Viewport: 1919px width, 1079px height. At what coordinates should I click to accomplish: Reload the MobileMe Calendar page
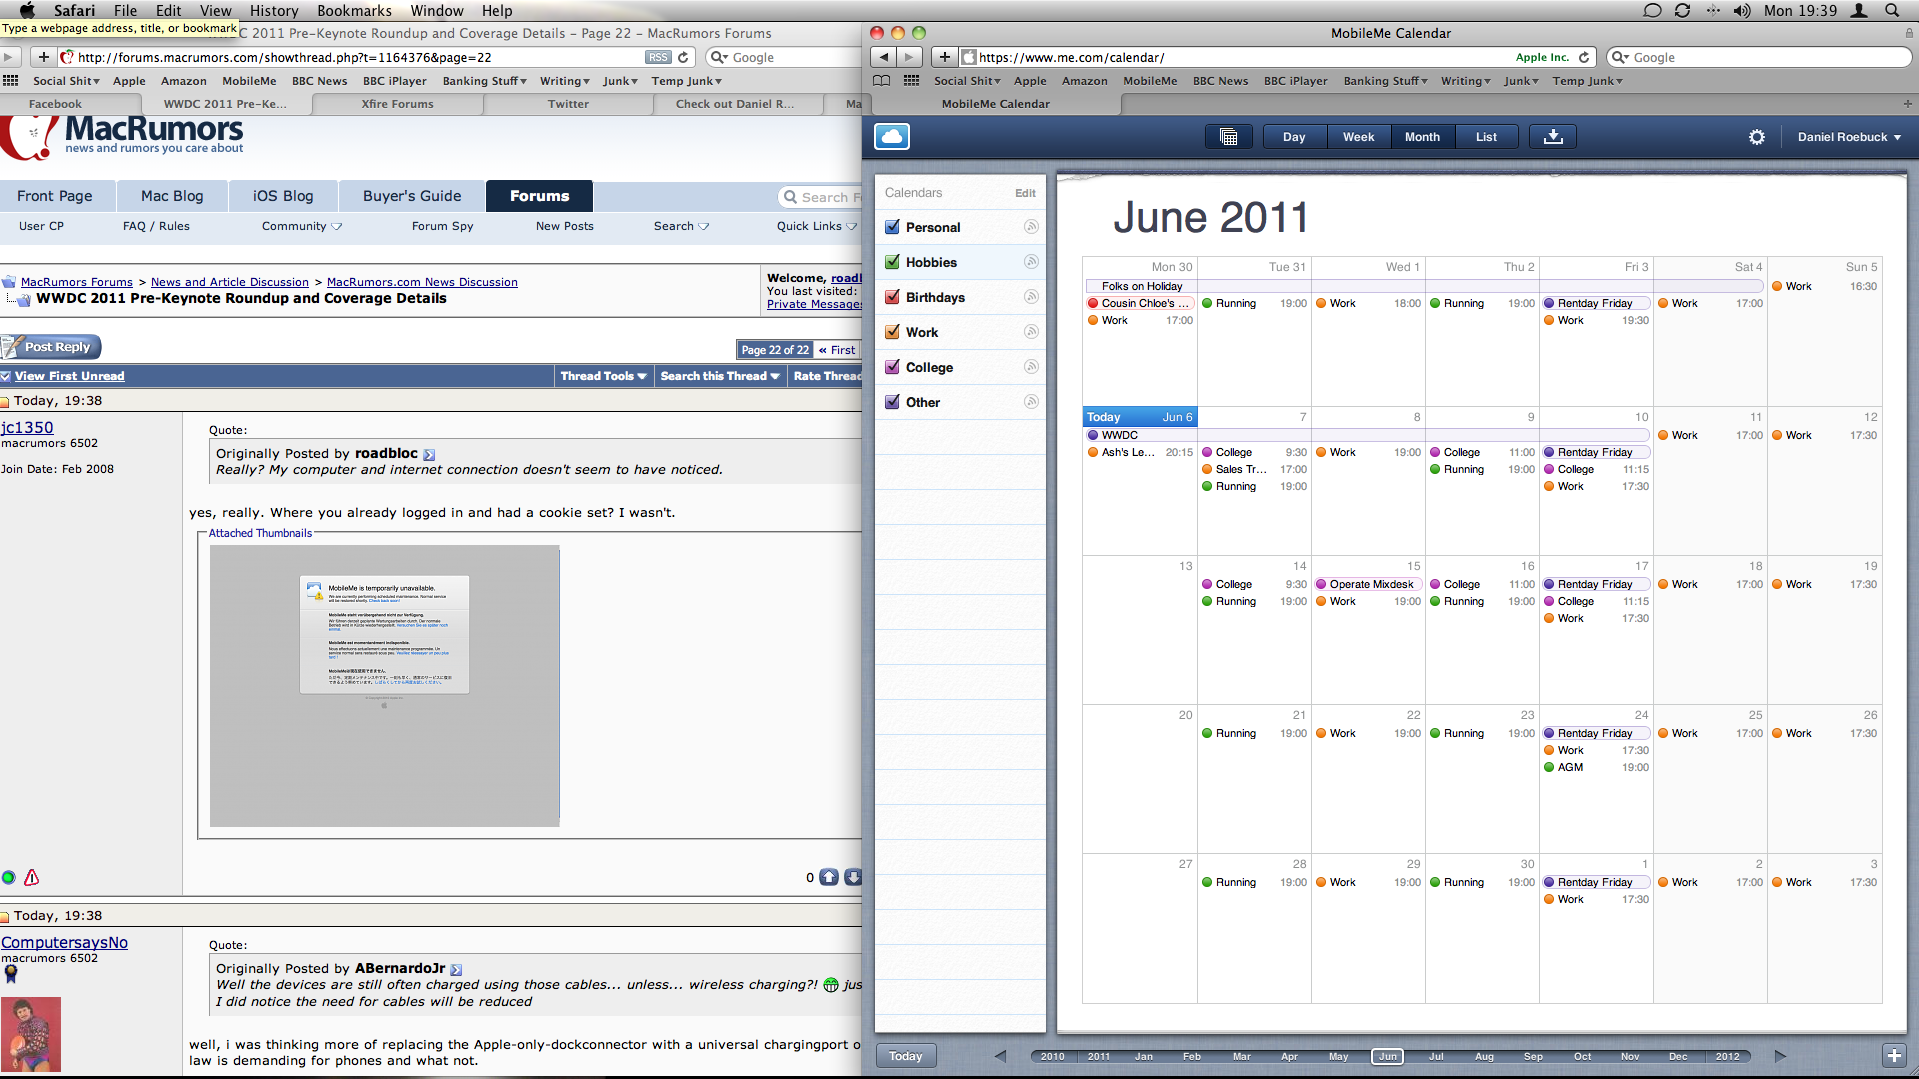coord(1584,57)
